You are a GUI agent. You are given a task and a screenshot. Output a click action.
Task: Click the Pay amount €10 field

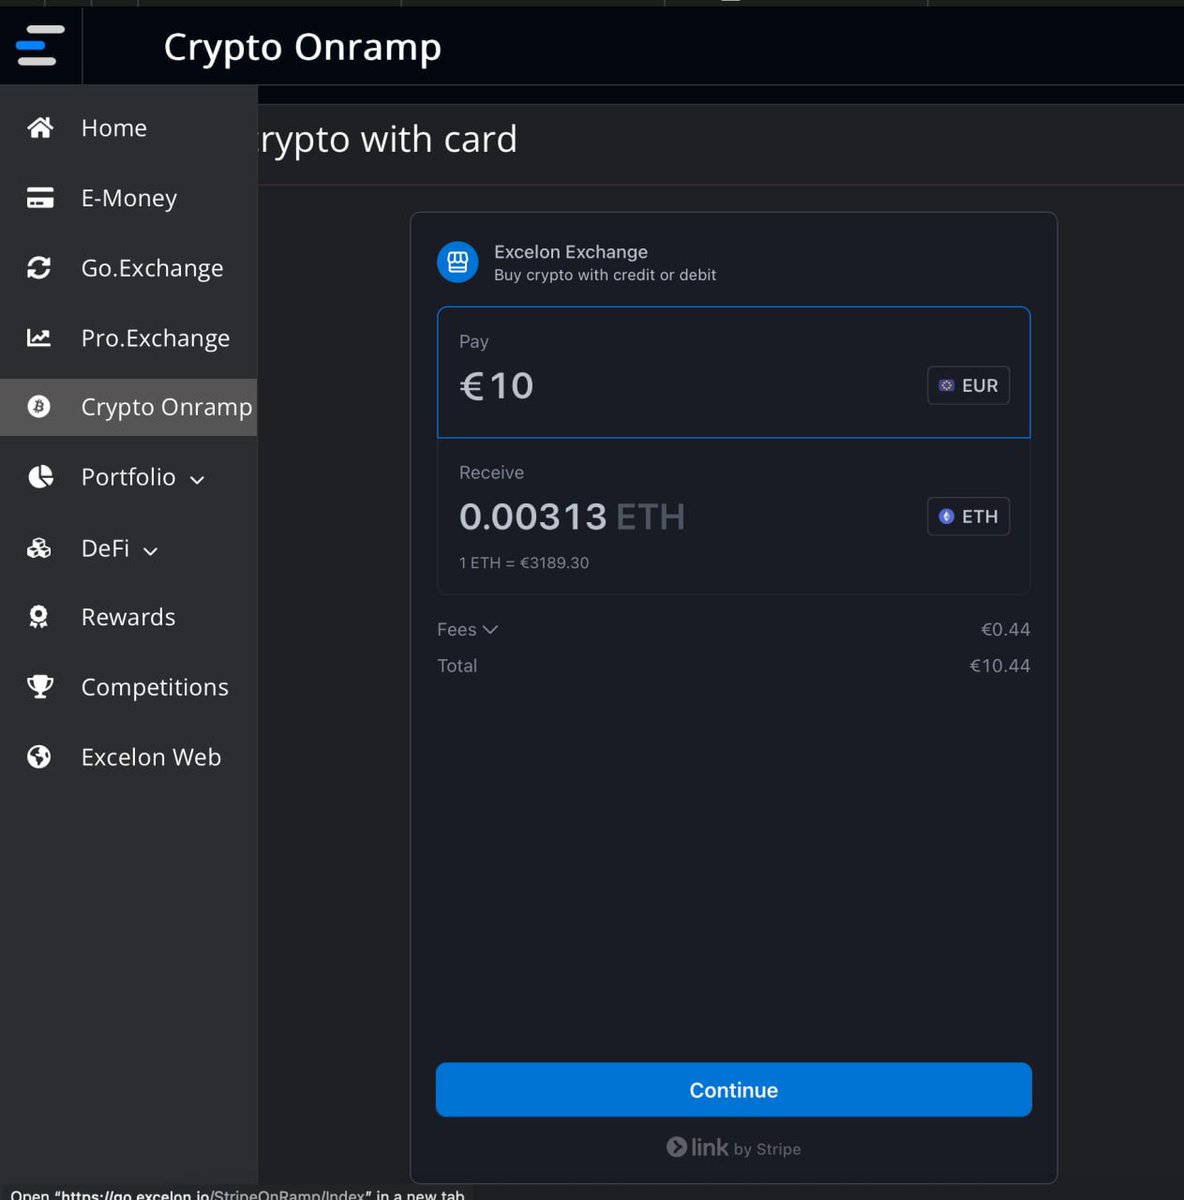click(734, 372)
